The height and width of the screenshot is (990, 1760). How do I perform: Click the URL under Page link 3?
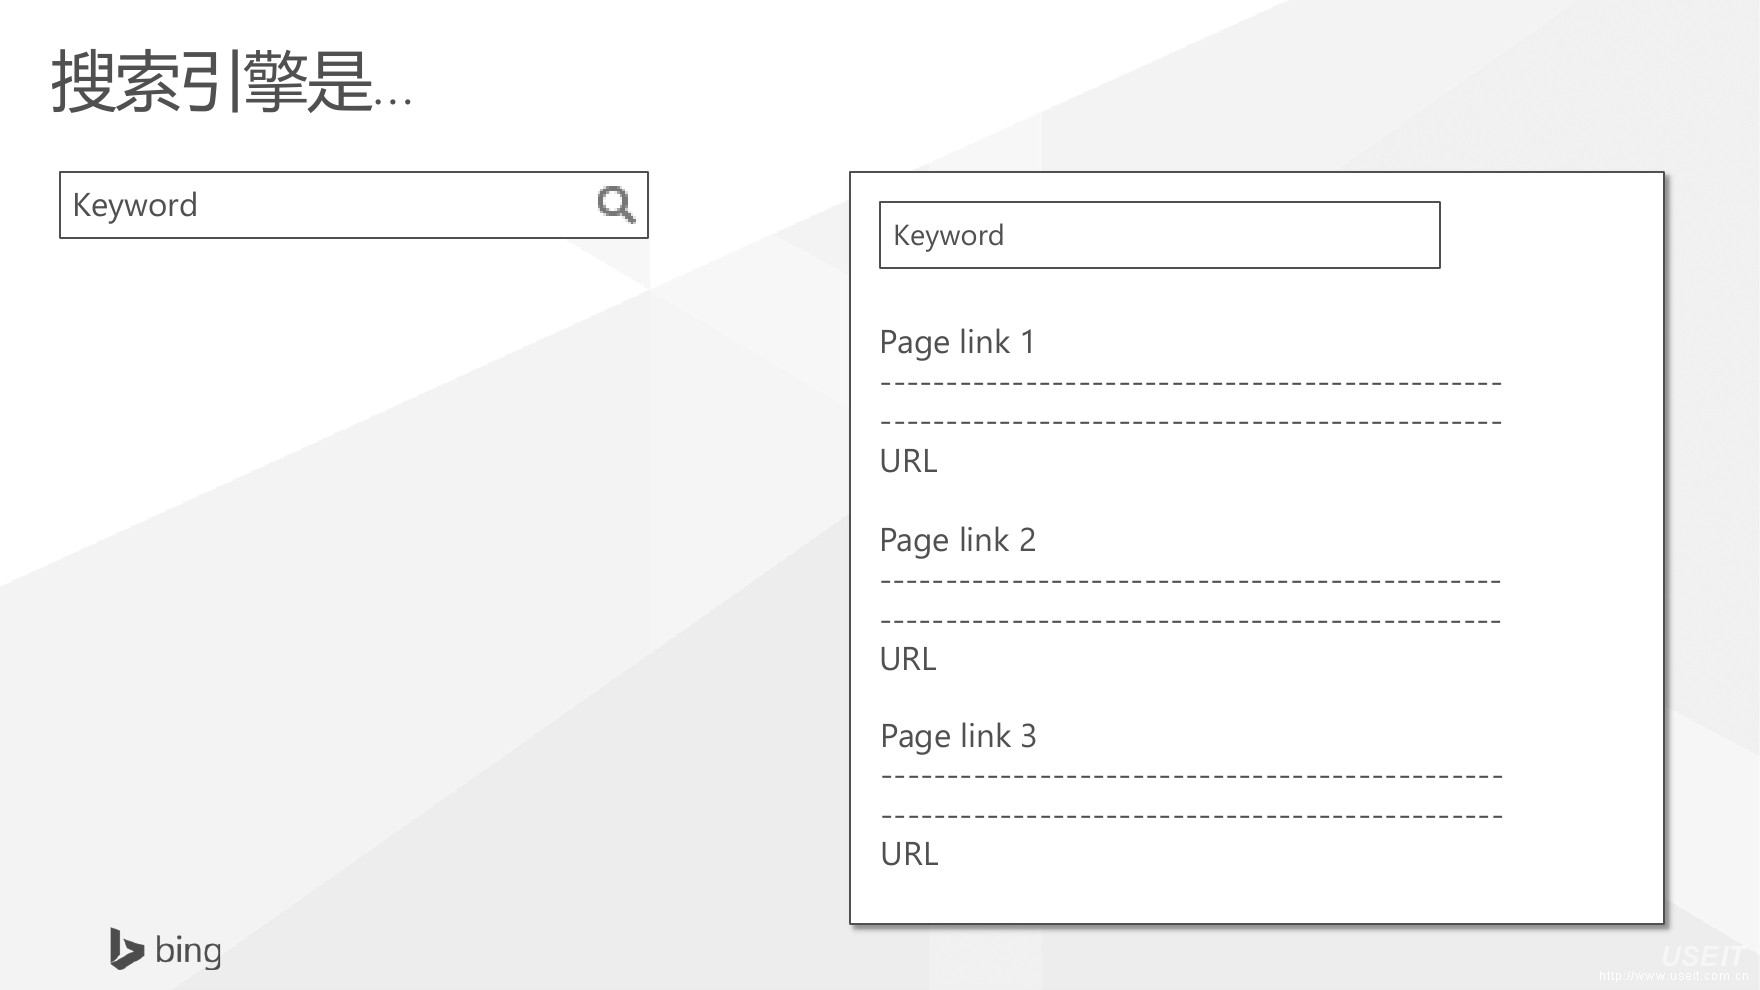pyautogui.click(x=909, y=854)
